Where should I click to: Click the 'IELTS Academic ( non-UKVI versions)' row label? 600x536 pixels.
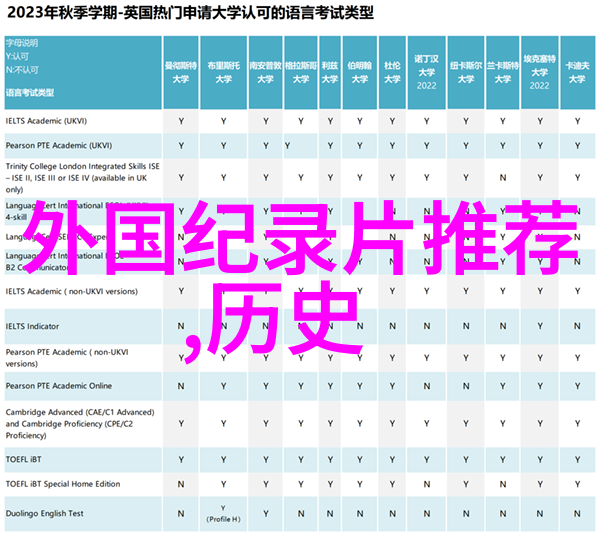coord(72,292)
